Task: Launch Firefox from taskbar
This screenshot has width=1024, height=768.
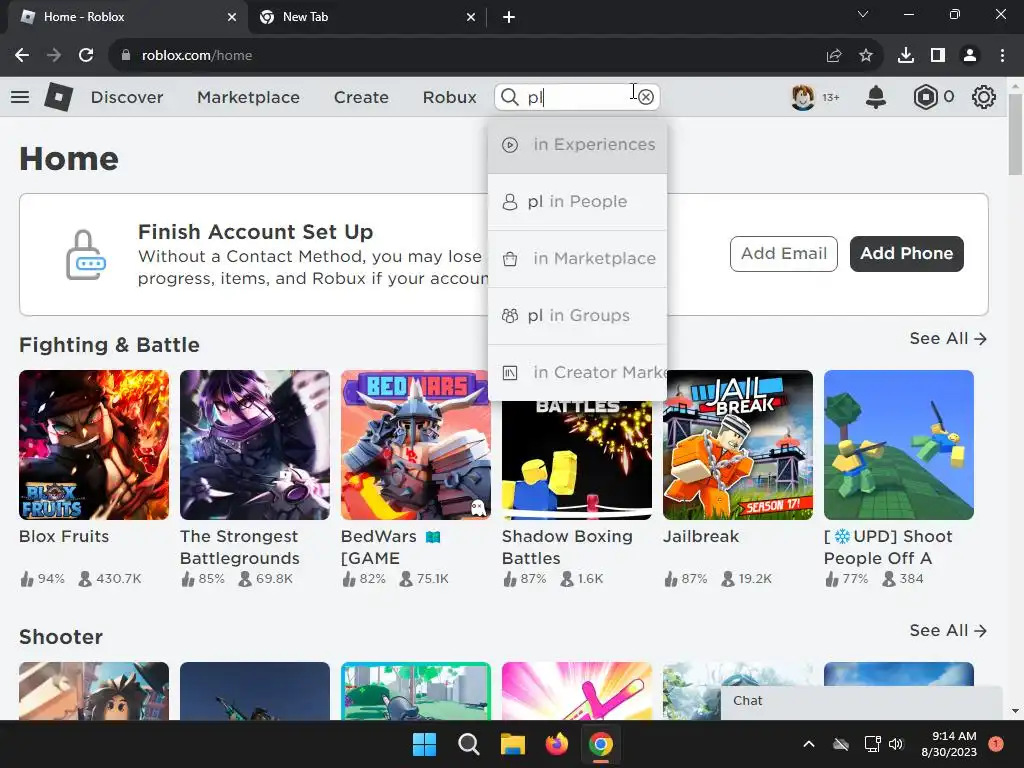Action: point(556,744)
